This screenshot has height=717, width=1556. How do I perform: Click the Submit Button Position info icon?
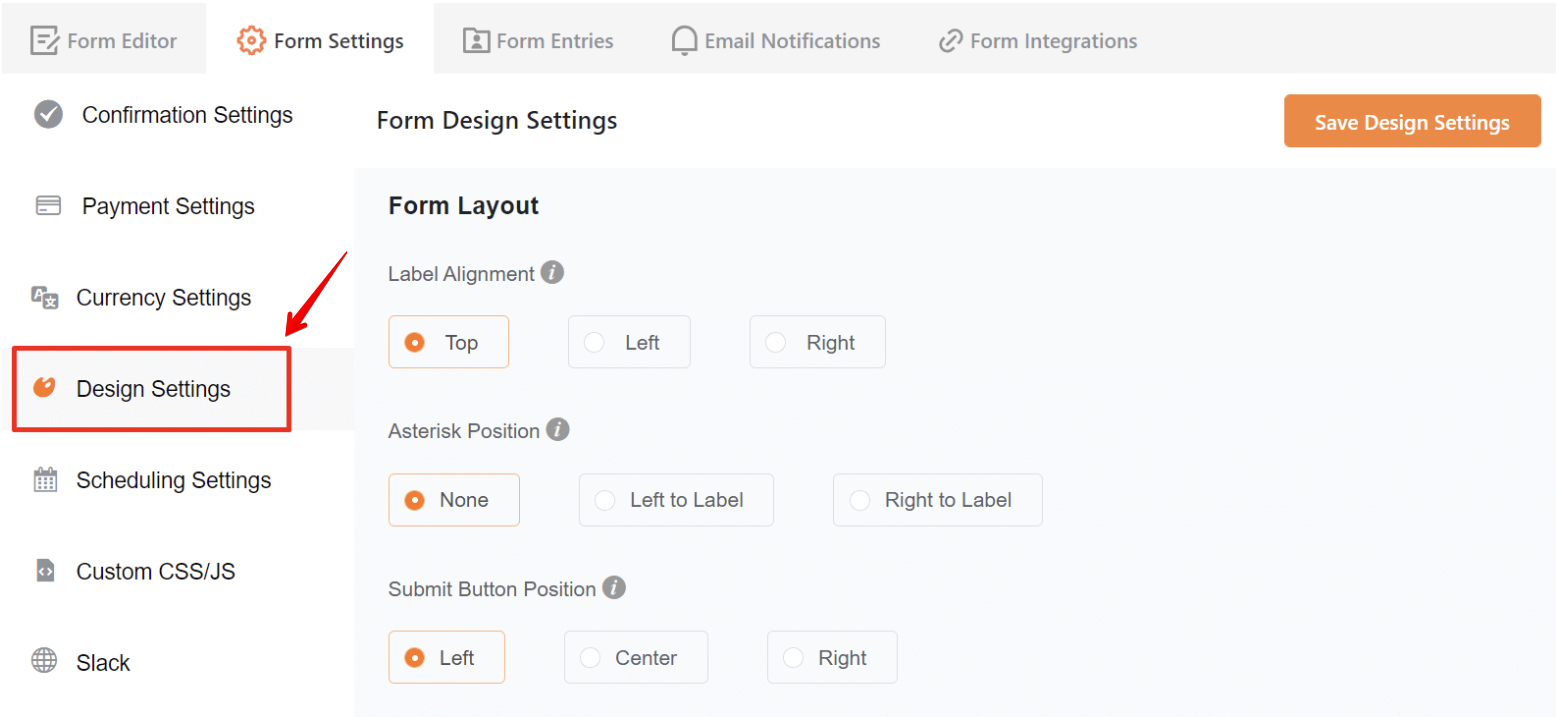coord(614,588)
